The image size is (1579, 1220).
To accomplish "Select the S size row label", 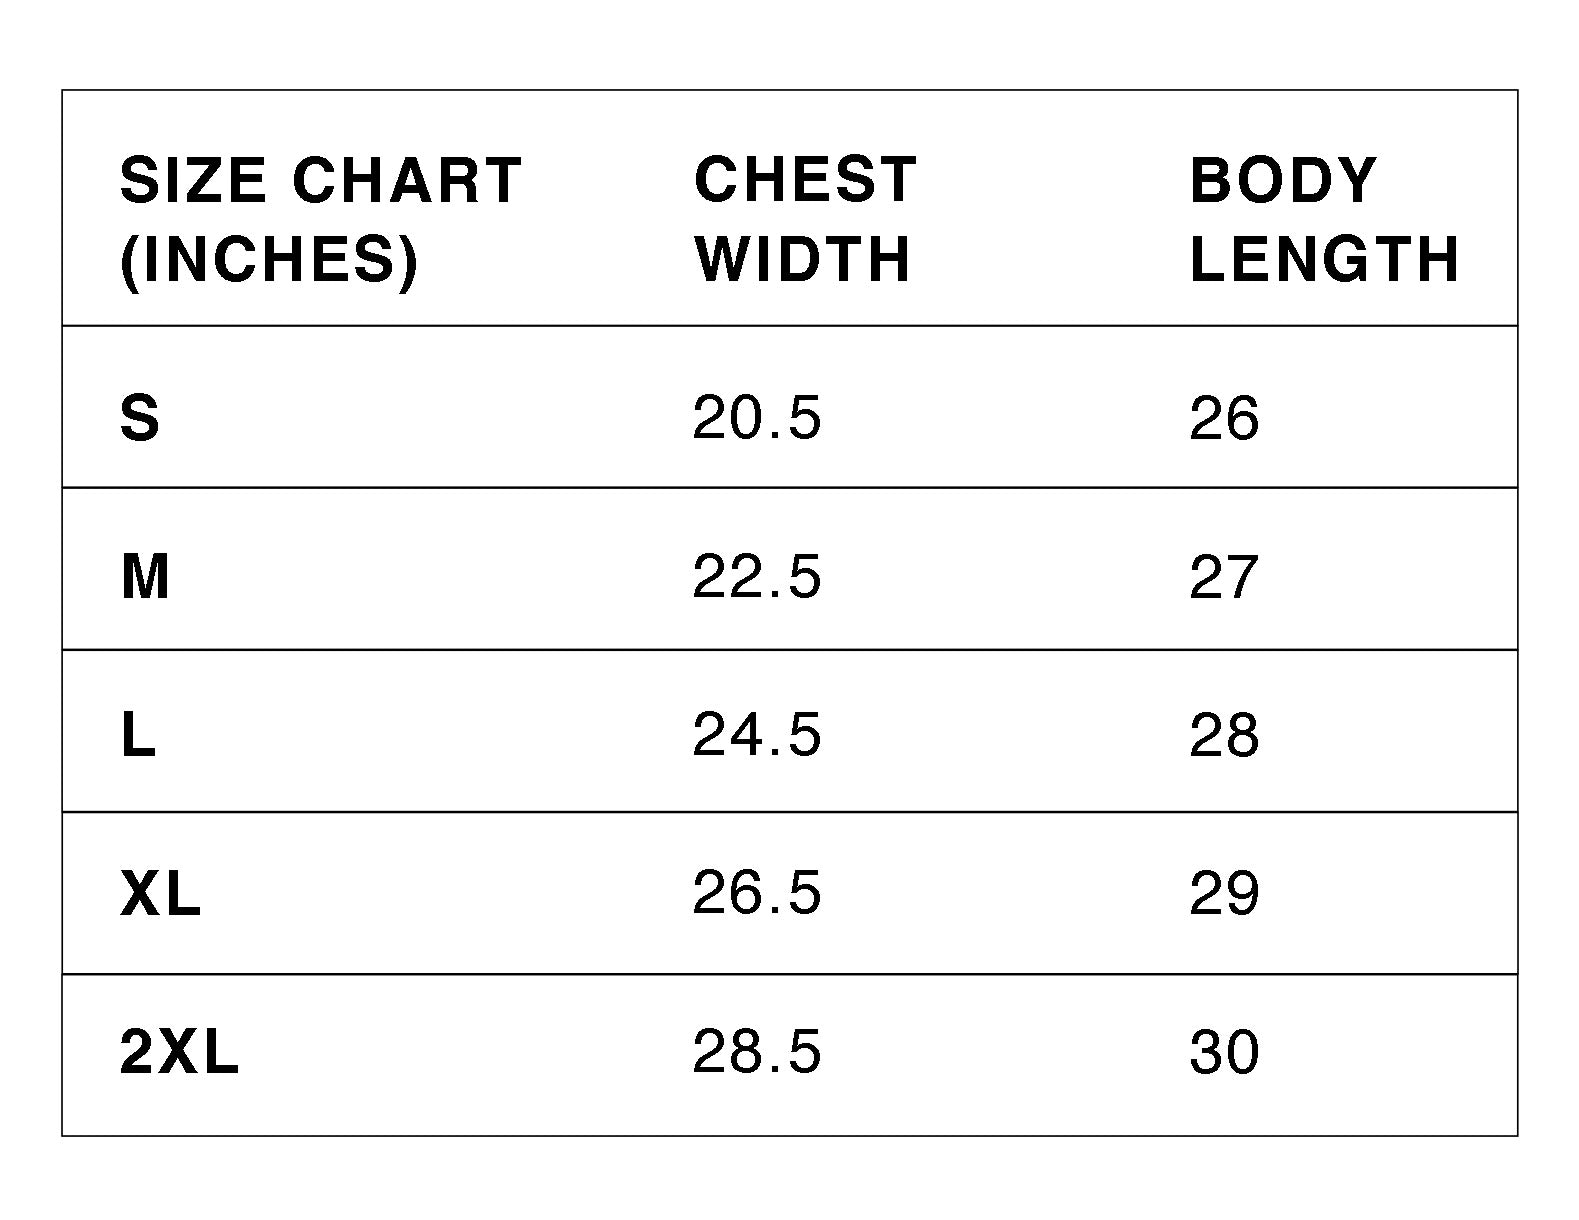I will point(139,418).
